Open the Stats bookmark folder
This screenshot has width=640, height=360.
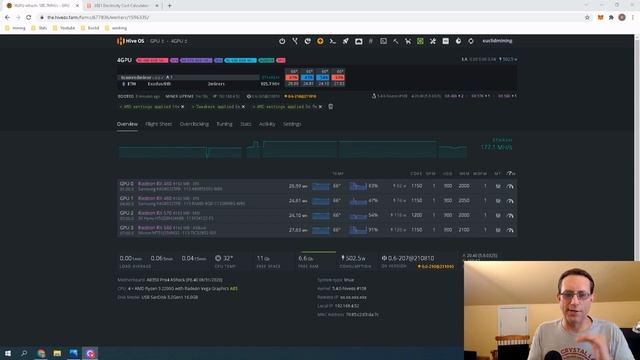(x=39, y=28)
